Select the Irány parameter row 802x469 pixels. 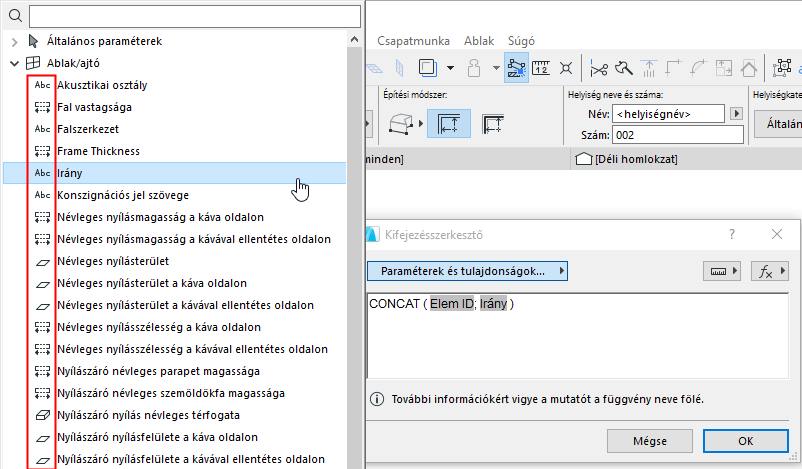pyautogui.click(x=174, y=173)
